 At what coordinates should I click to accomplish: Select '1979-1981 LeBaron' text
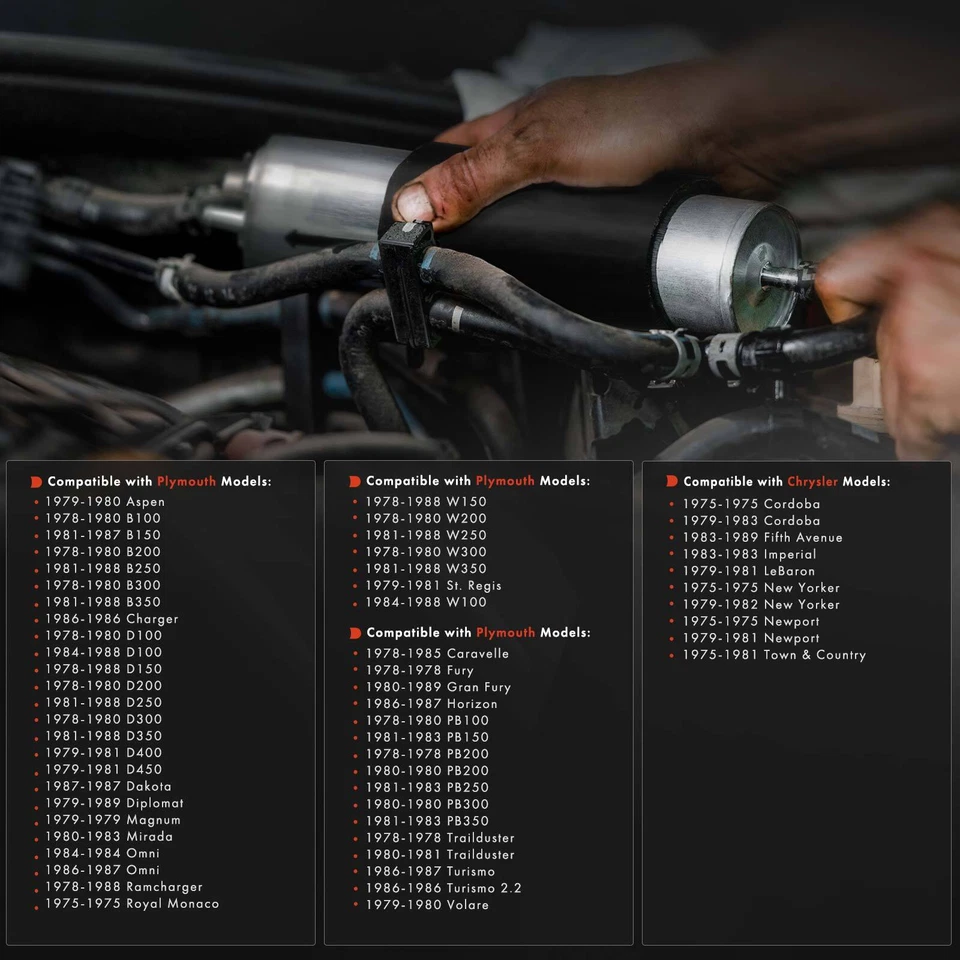pyautogui.click(x=749, y=571)
